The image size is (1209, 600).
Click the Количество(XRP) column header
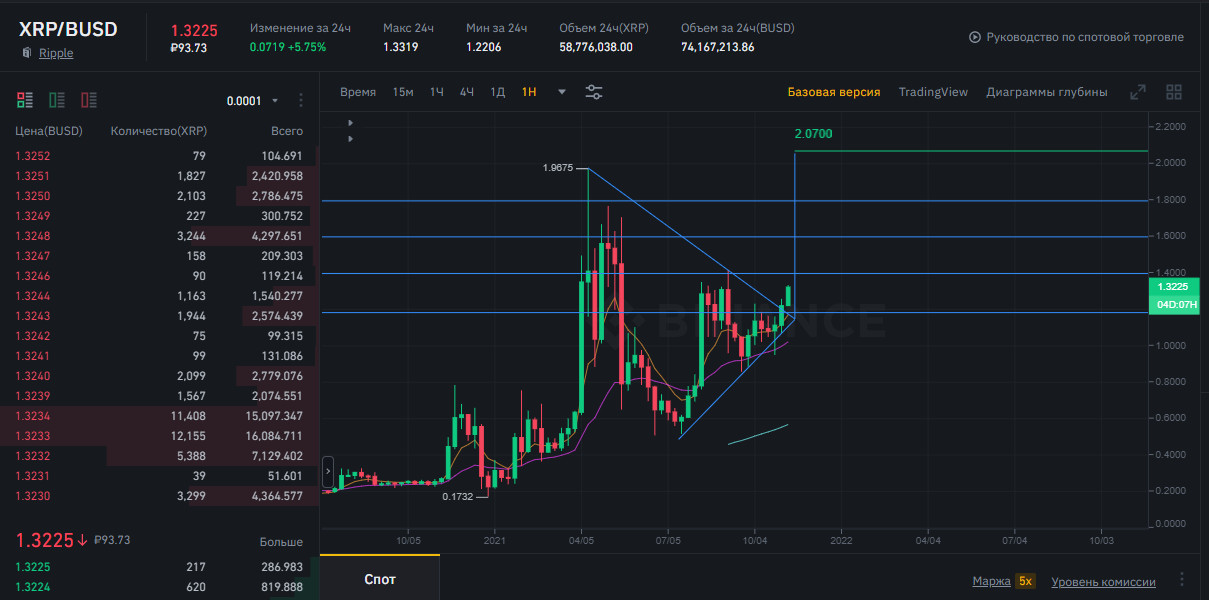tap(158, 131)
